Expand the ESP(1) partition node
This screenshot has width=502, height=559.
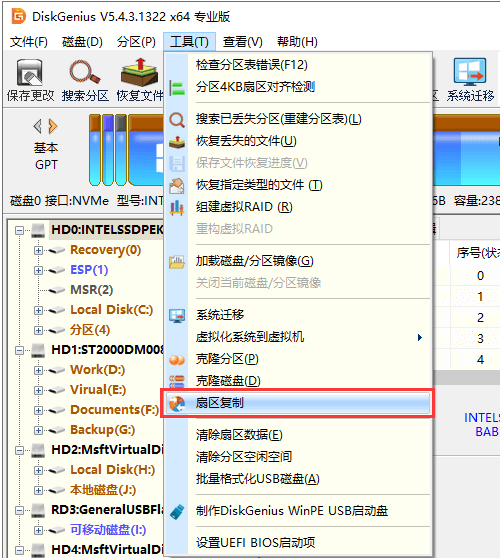pyautogui.click(x=38, y=270)
